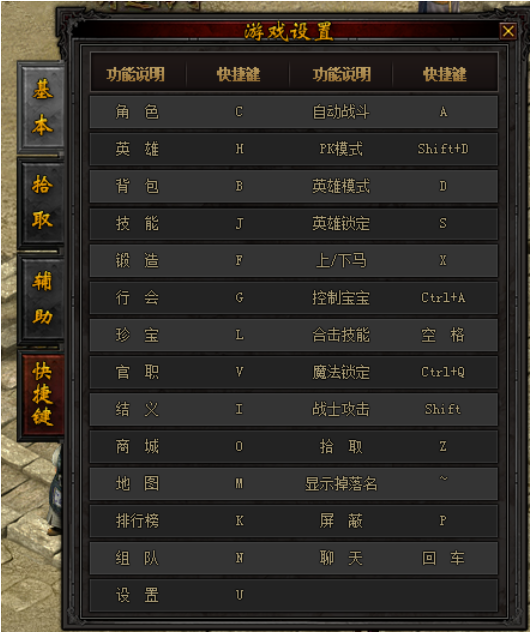Select the 上/下马 function label
Image resolution: width=531 pixels, height=632 pixels.
click(x=341, y=261)
